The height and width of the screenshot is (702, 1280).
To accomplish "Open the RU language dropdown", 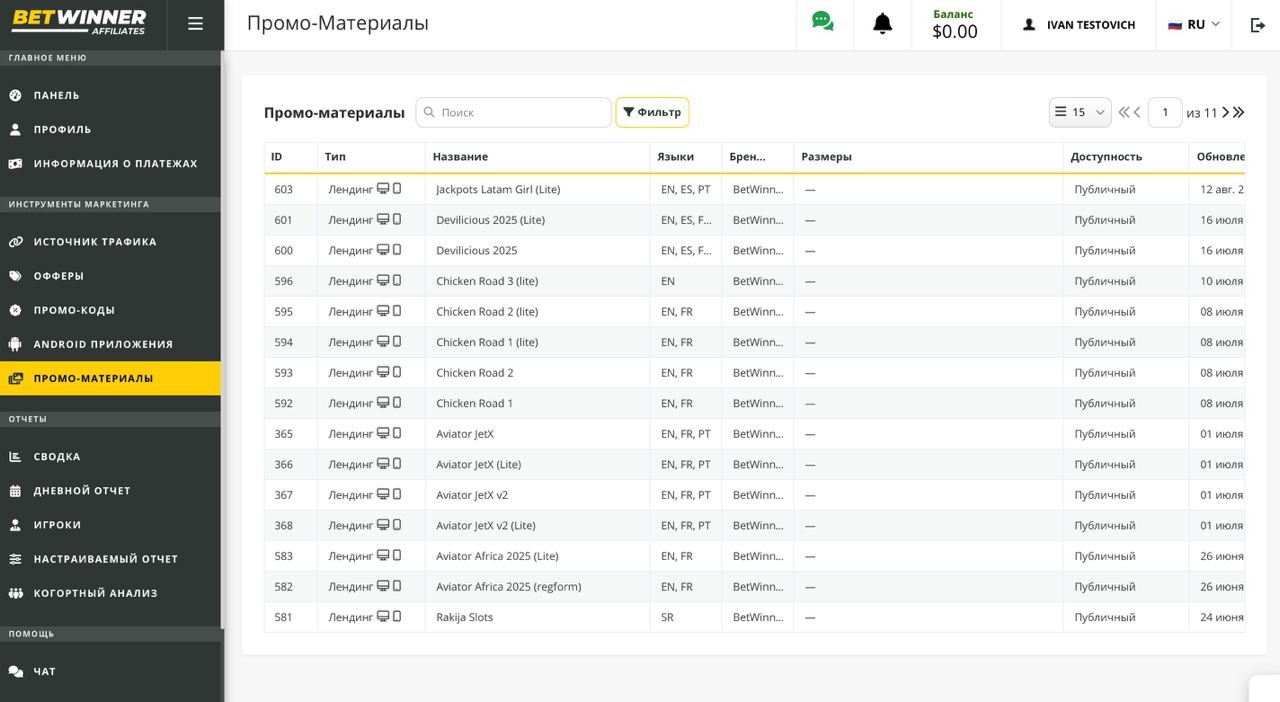I will pyautogui.click(x=1194, y=25).
